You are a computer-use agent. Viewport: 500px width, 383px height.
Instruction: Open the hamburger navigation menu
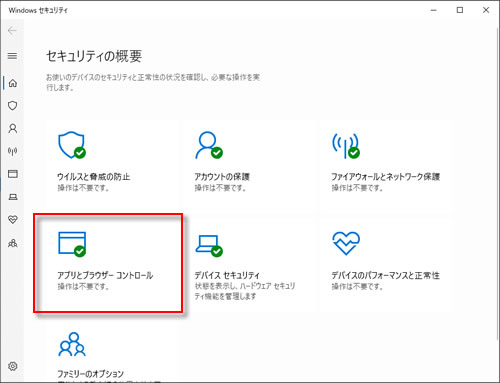(x=12, y=56)
